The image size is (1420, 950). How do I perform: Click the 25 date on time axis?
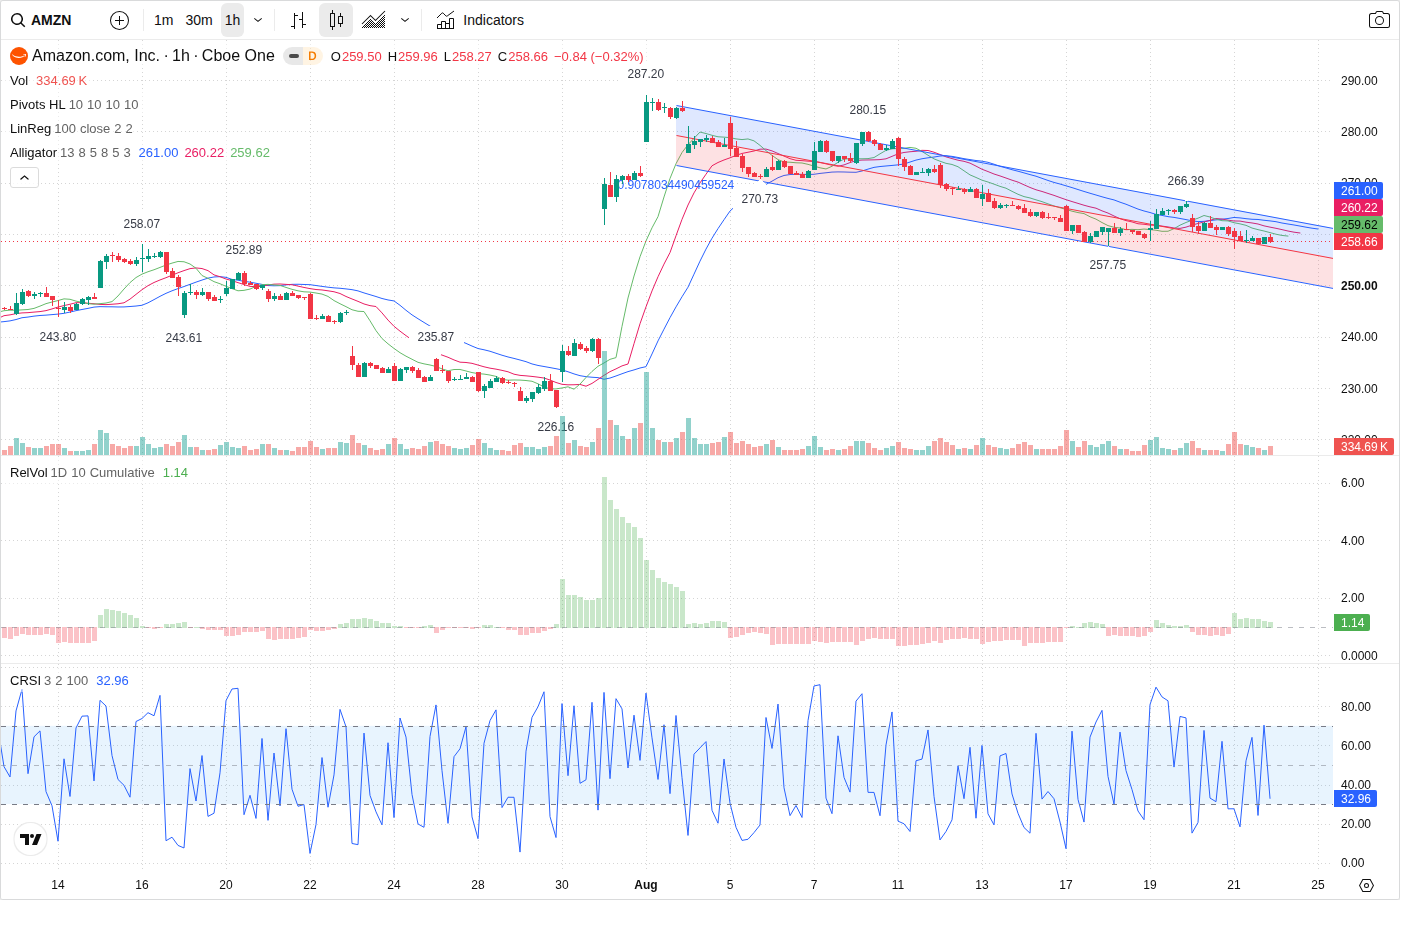pos(1318,885)
